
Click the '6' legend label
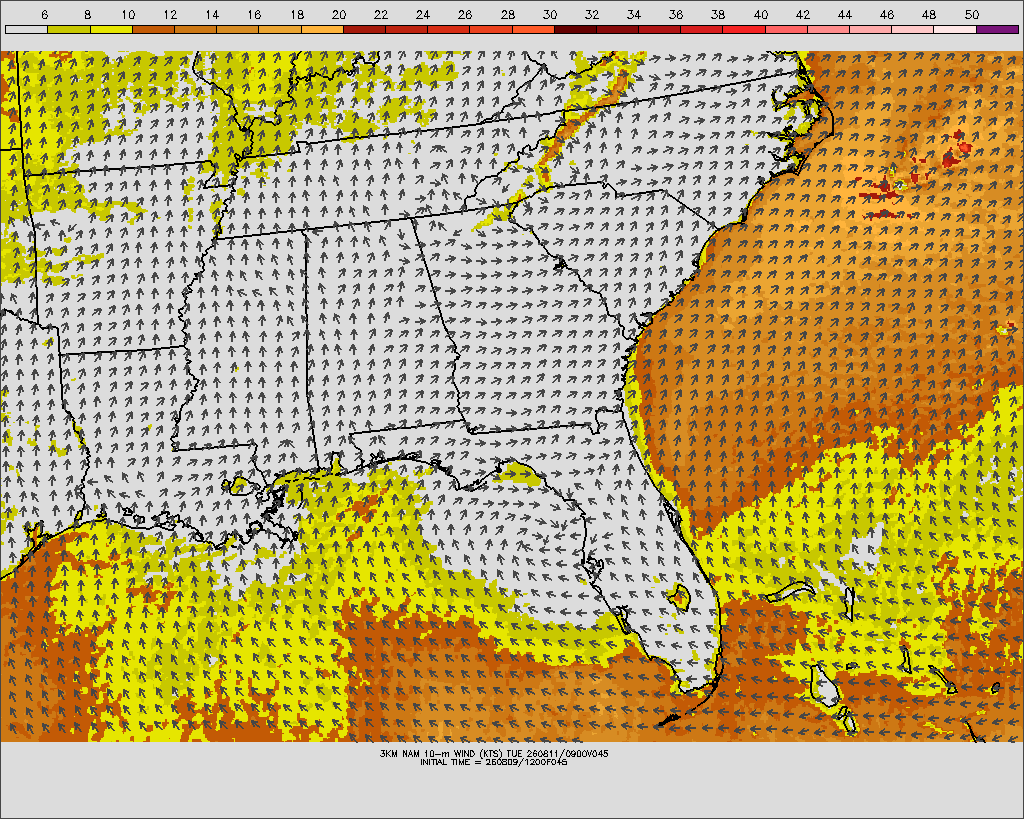pyautogui.click(x=44, y=14)
